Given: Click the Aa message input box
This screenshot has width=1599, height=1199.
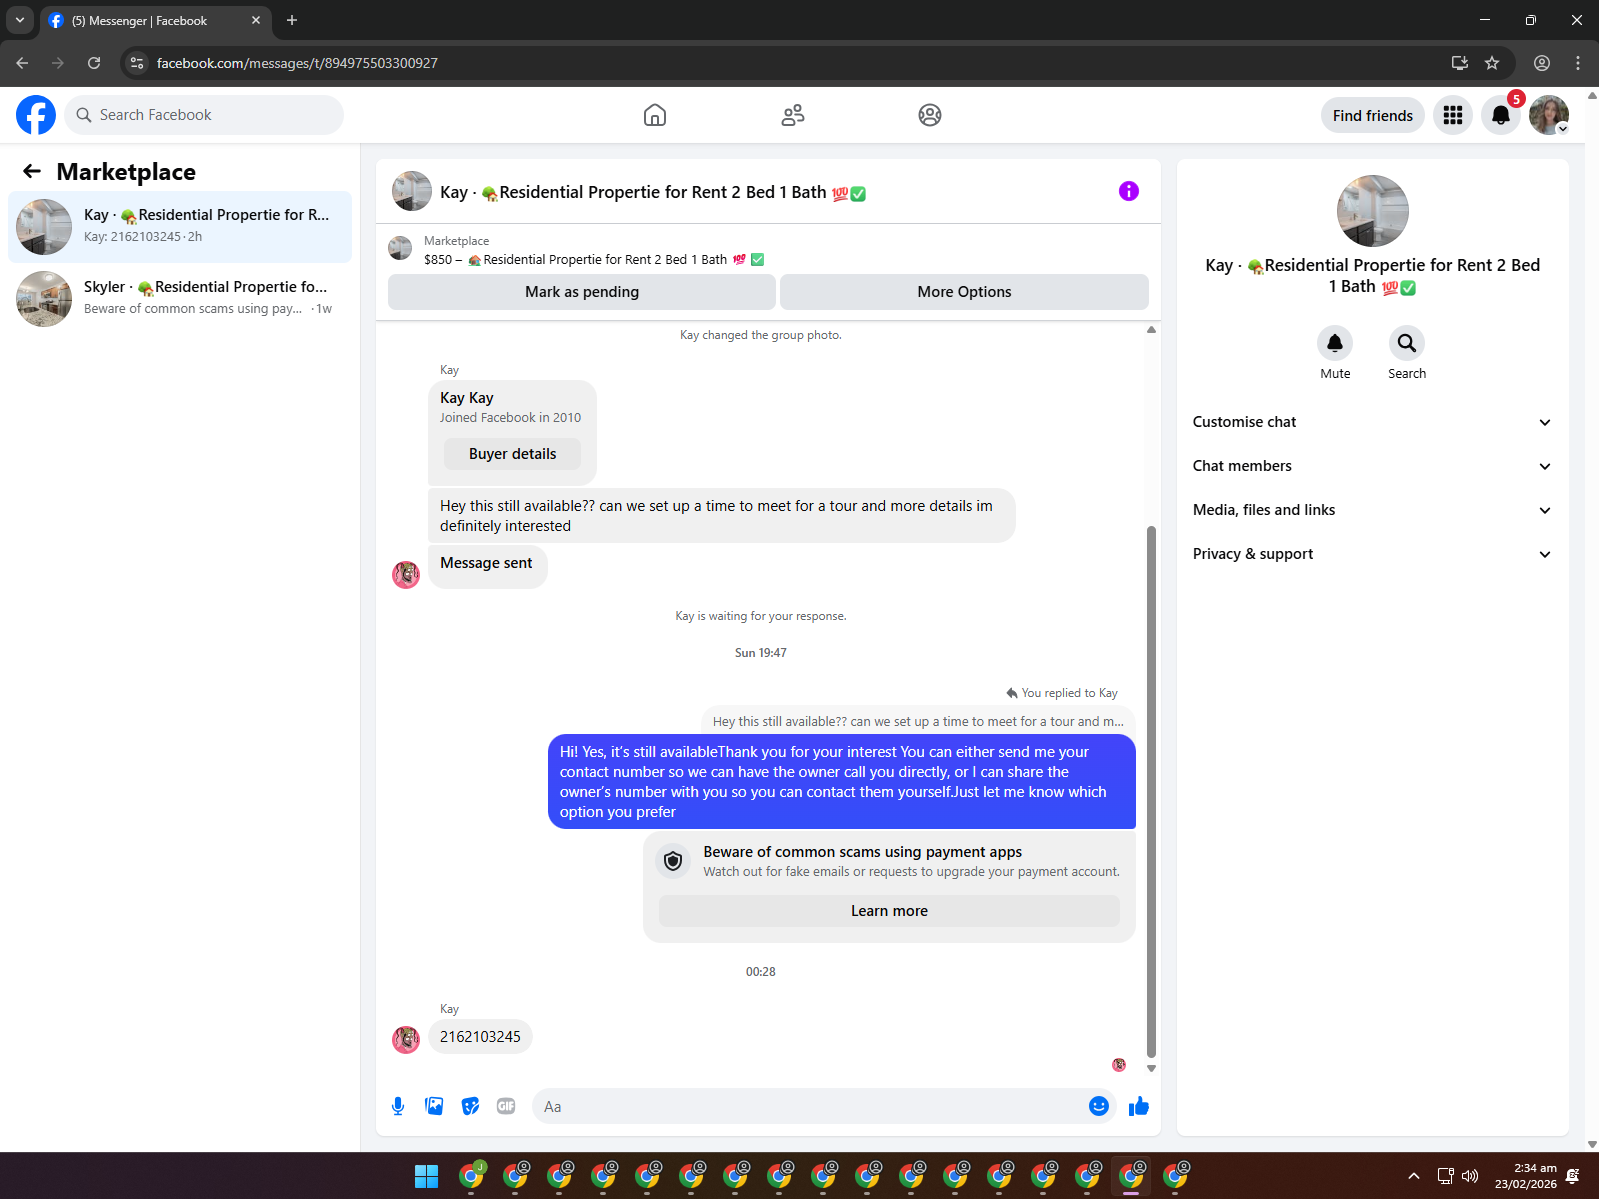Looking at the screenshot, I should click(824, 1106).
